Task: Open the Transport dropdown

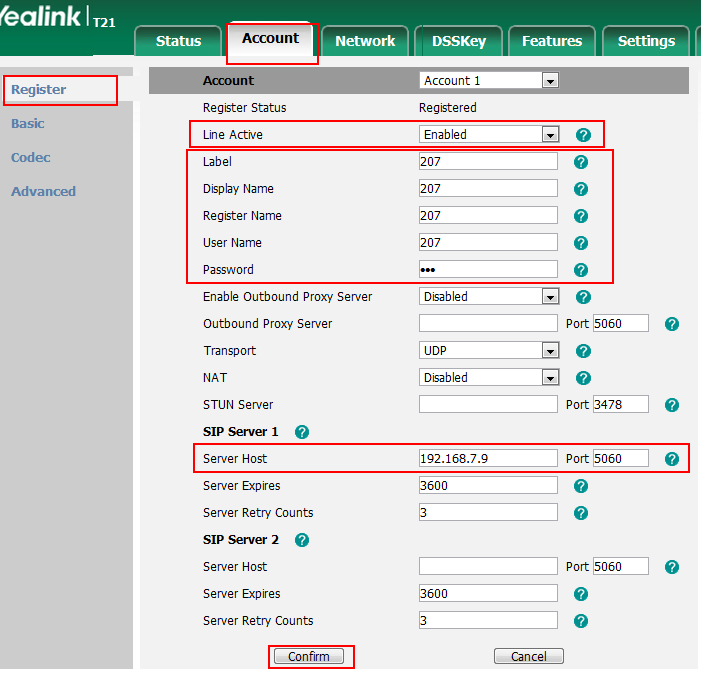Action: tap(488, 350)
